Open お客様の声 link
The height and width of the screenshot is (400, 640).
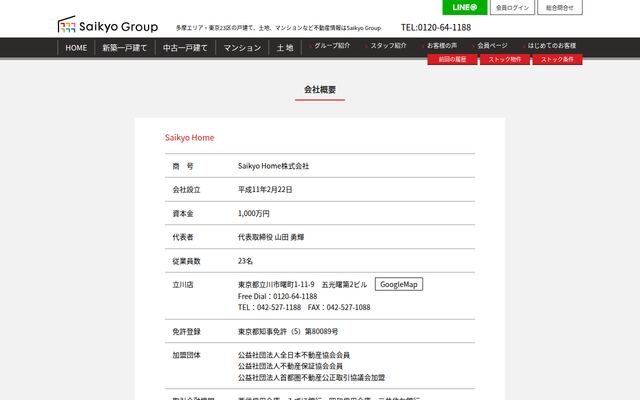pyautogui.click(x=440, y=46)
